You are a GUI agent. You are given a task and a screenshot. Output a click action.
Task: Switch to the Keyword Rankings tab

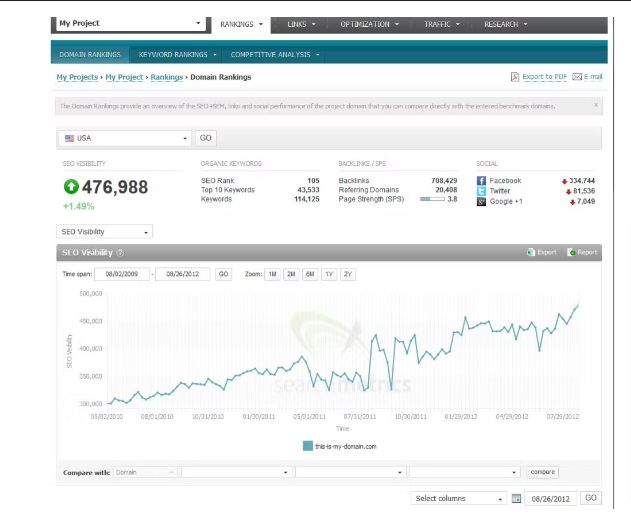[177, 54]
